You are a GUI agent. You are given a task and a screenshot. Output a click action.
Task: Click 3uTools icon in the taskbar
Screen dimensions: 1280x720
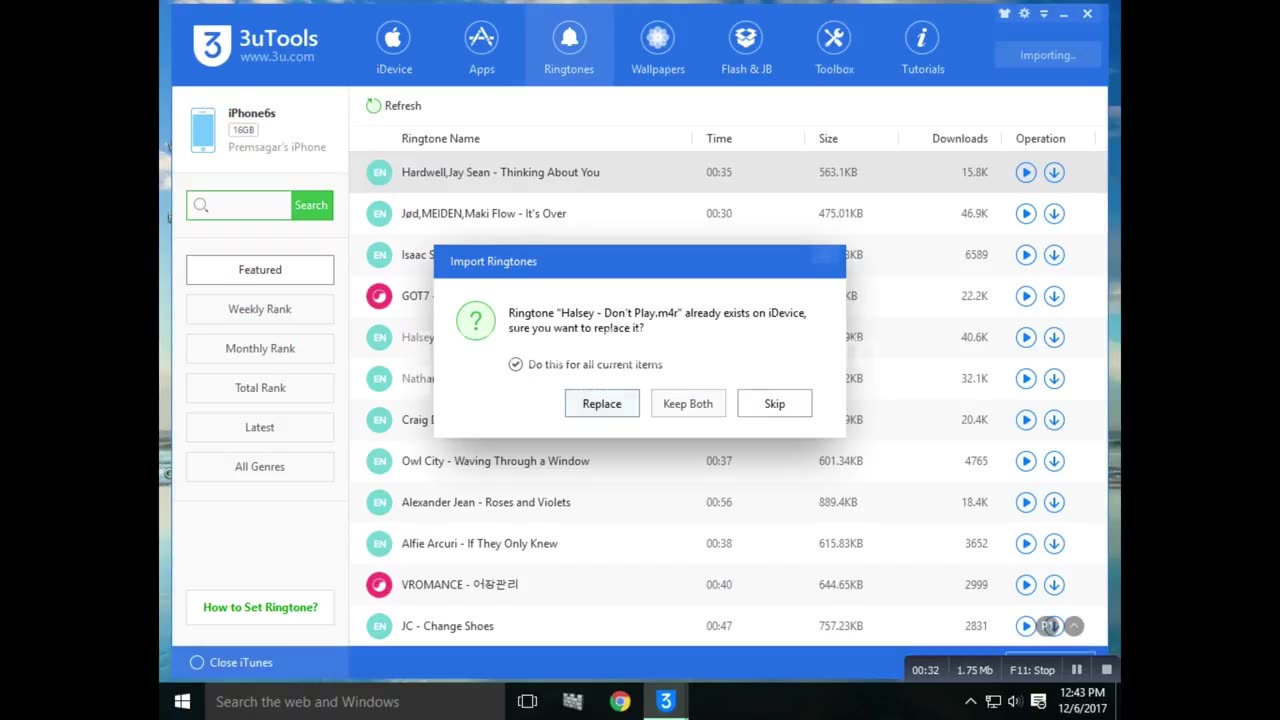pos(665,702)
